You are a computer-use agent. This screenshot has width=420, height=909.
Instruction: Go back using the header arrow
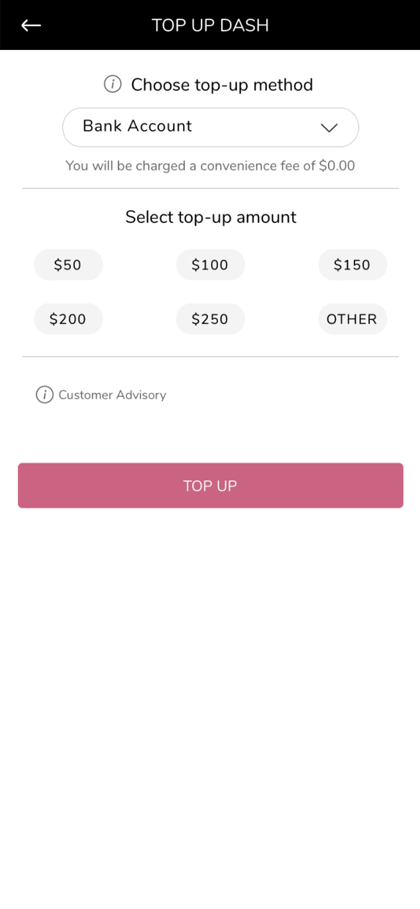[x=31, y=25]
